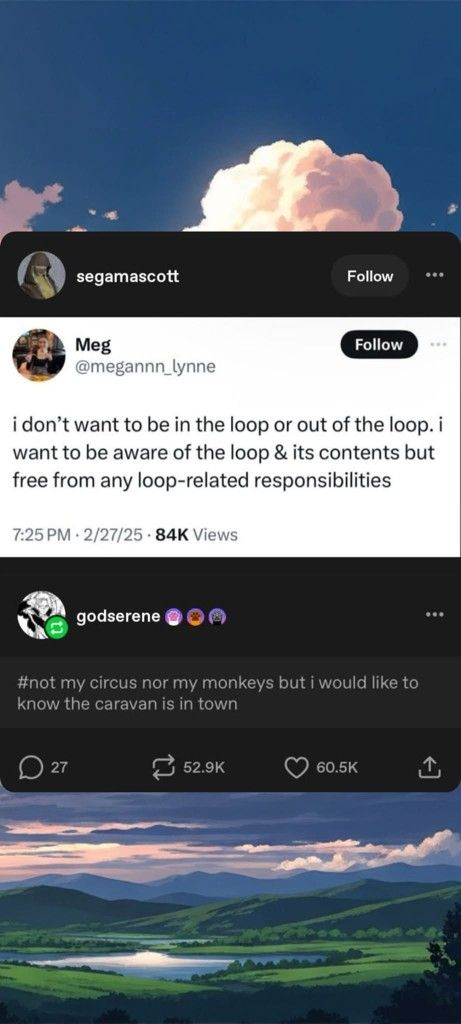
Task: Open the comments bubble icon
Action: click(29, 768)
